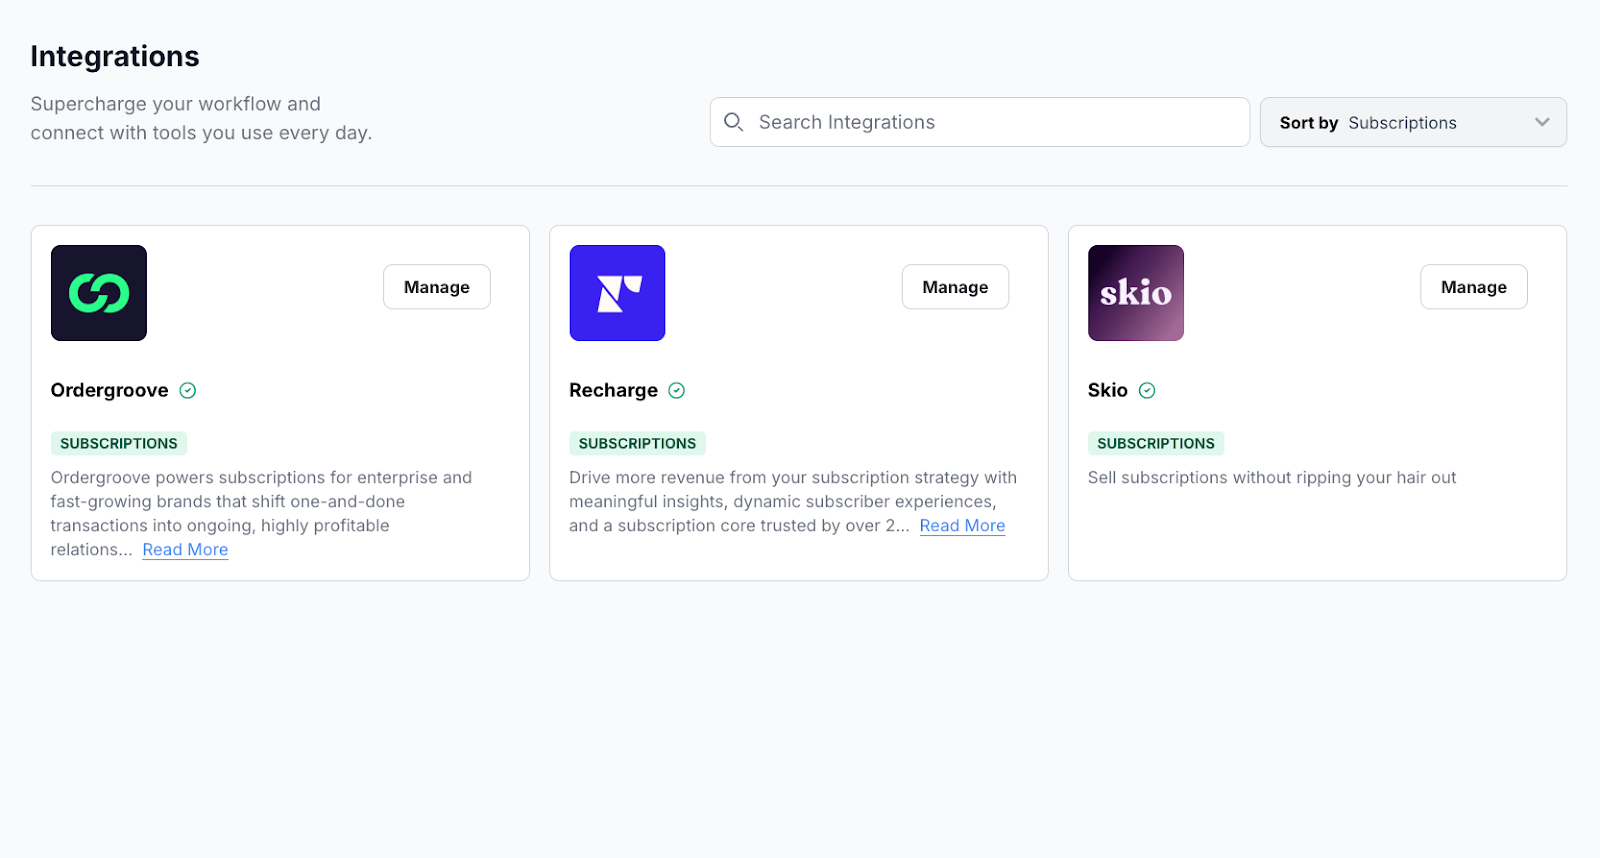Select the Ordergroove card title
The image size is (1600, 858).
[x=110, y=391]
